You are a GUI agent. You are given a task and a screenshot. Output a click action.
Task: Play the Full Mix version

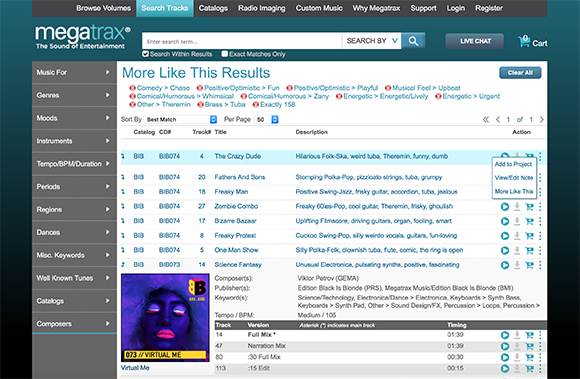505,335
